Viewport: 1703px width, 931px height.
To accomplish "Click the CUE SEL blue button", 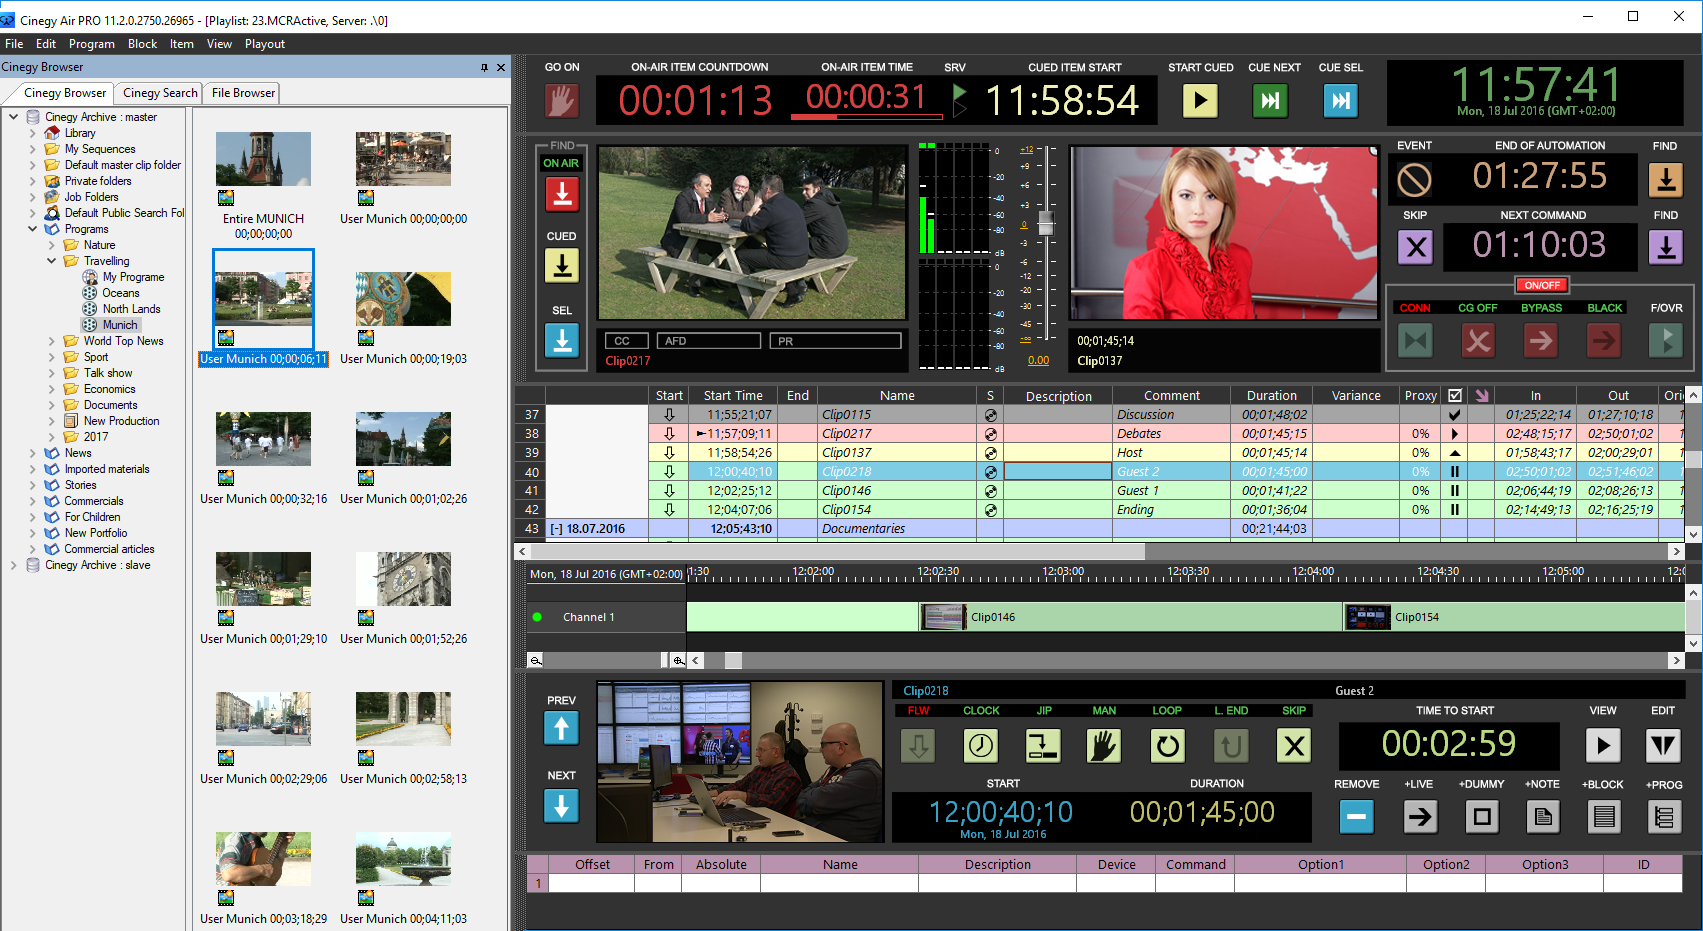I will tap(1340, 100).
